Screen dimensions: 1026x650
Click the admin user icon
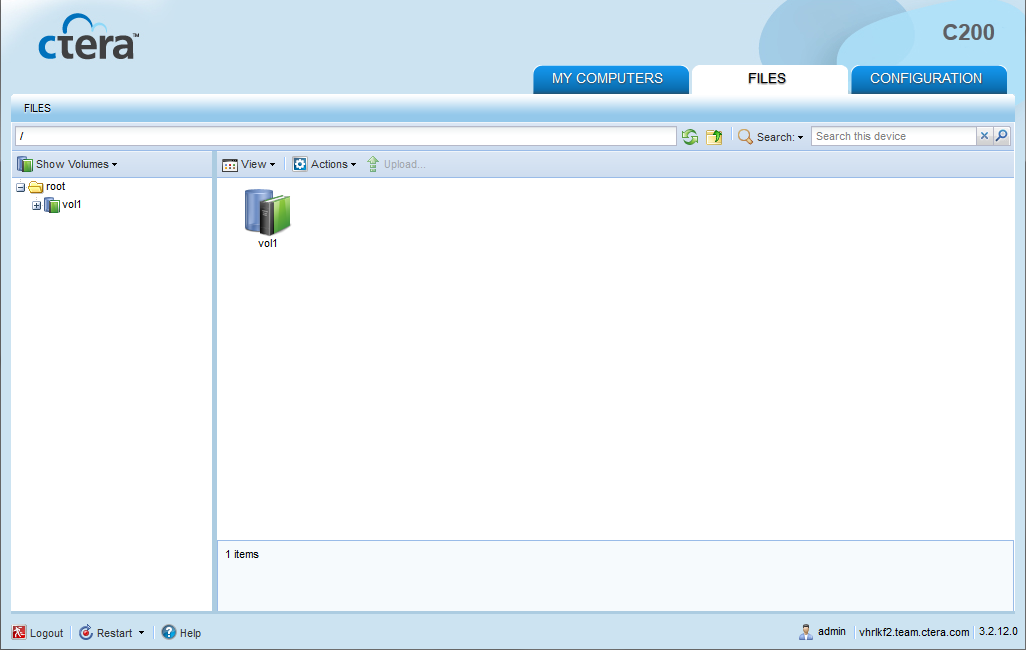(805, 632)
